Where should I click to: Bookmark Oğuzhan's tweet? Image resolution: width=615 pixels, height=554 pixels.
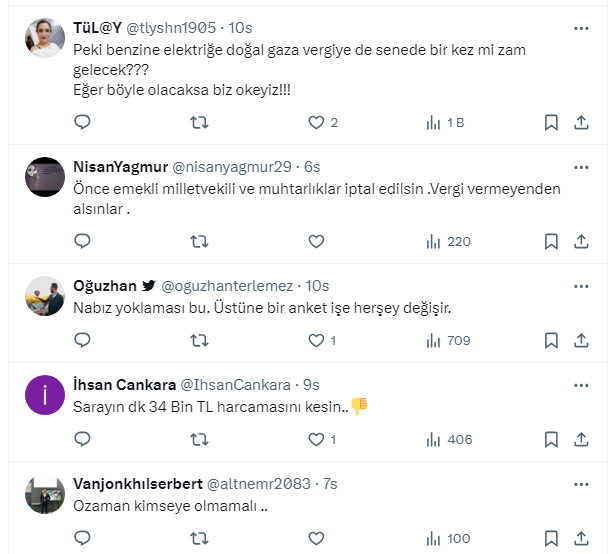(551, 340)
